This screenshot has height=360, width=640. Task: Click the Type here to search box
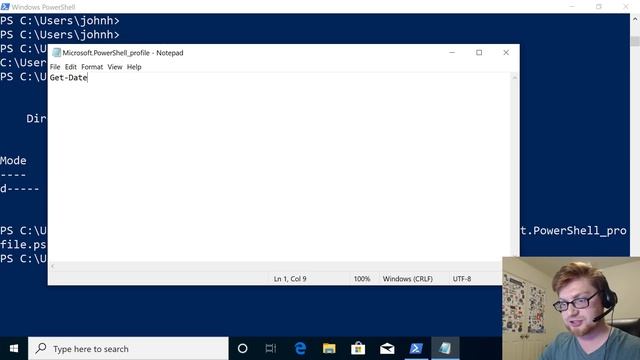click(129, 349)
